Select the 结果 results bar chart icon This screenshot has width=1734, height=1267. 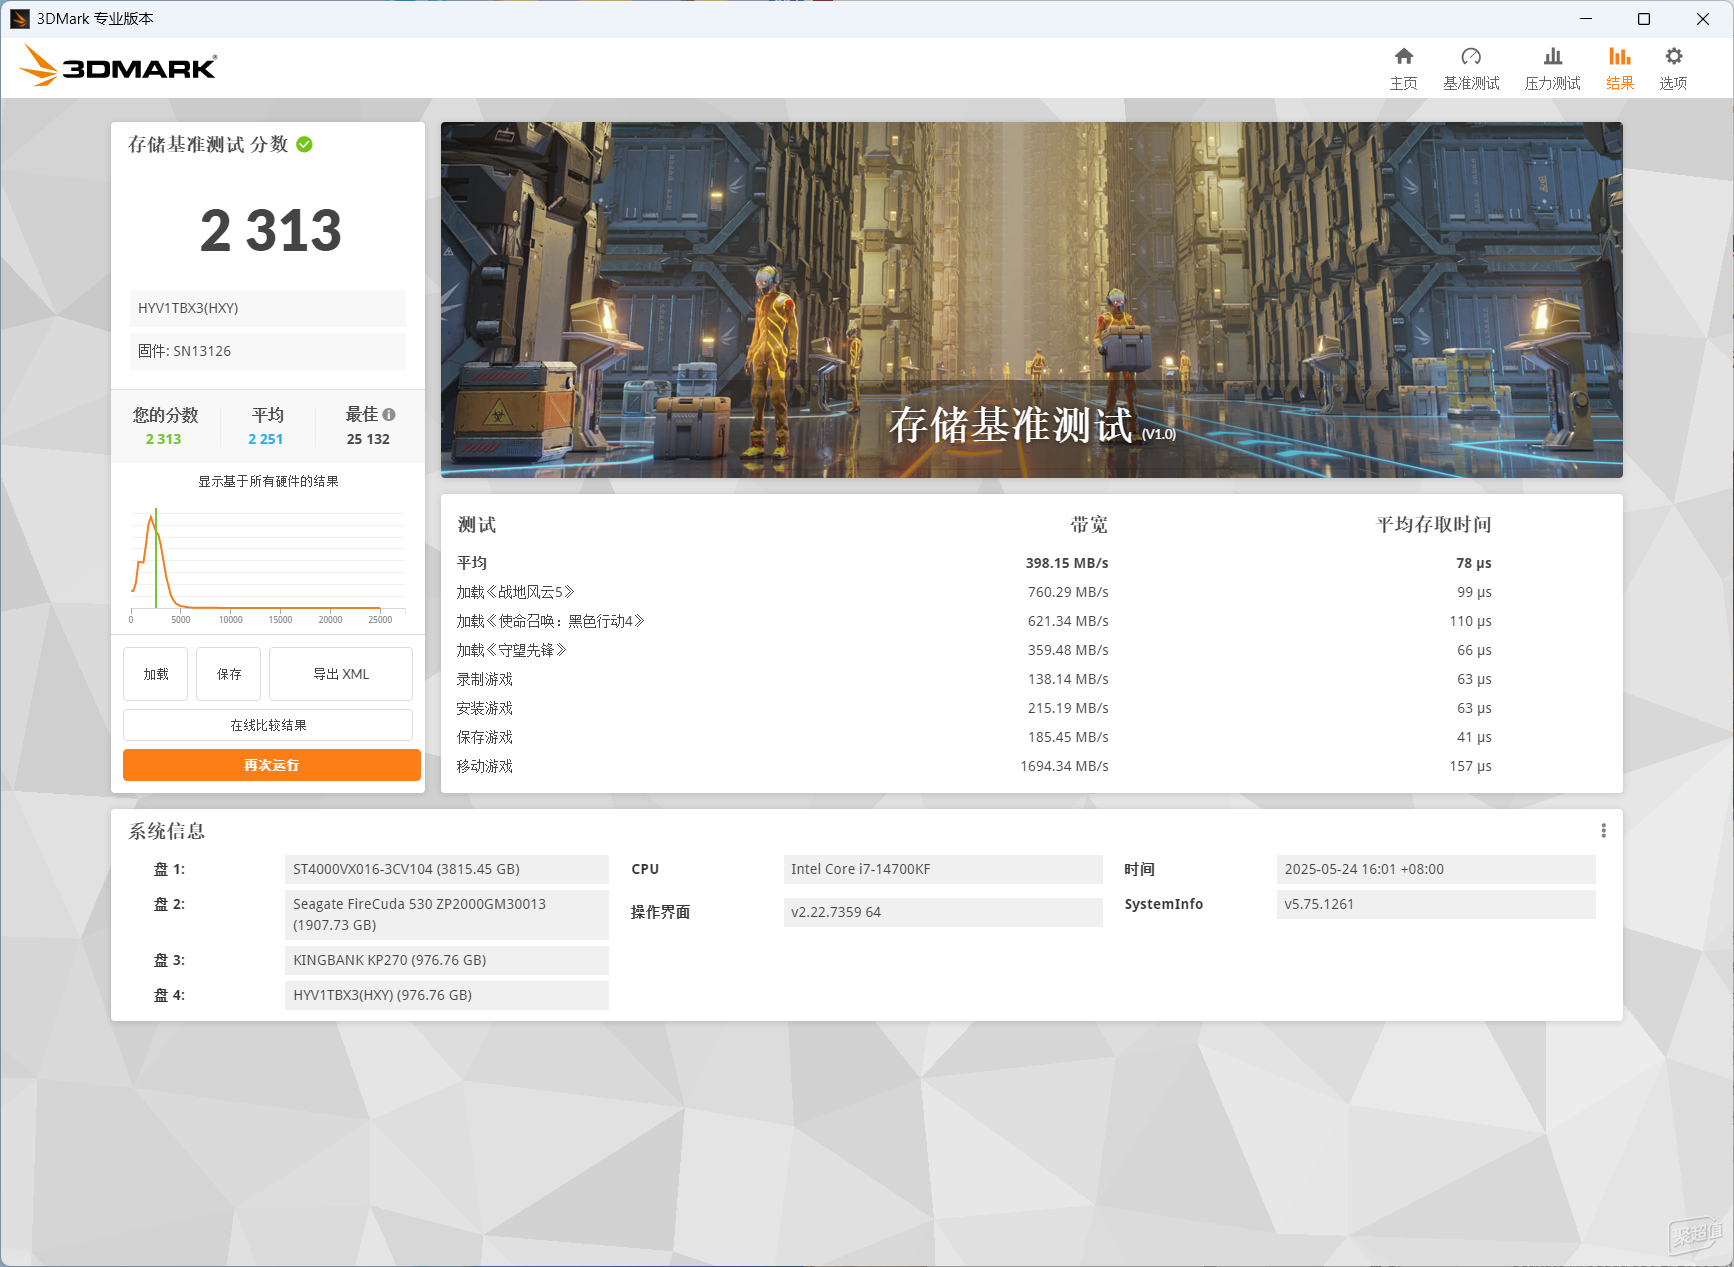click(x=1620, y=57)
